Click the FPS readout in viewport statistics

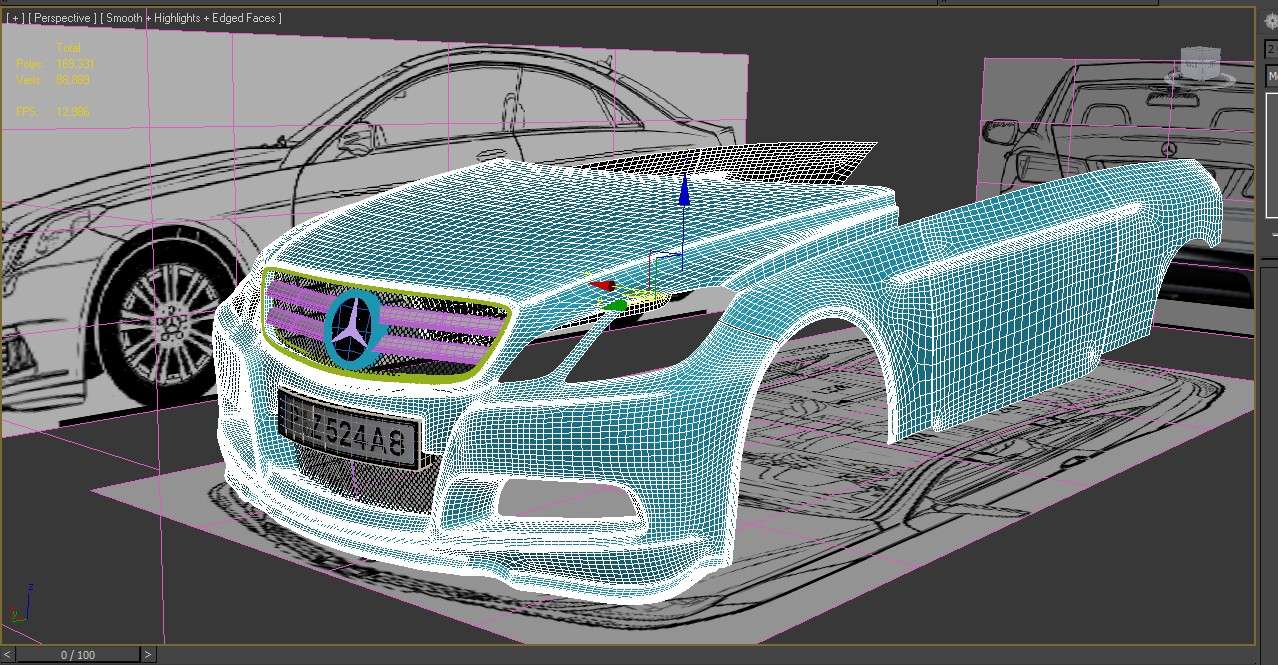[x=53, y=112]
